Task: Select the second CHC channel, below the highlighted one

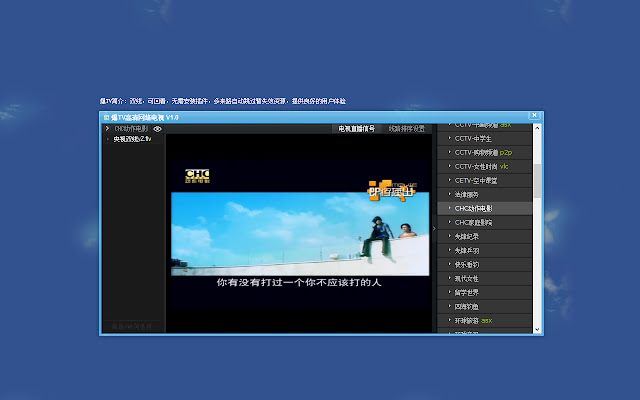Action: click(484, 222)
